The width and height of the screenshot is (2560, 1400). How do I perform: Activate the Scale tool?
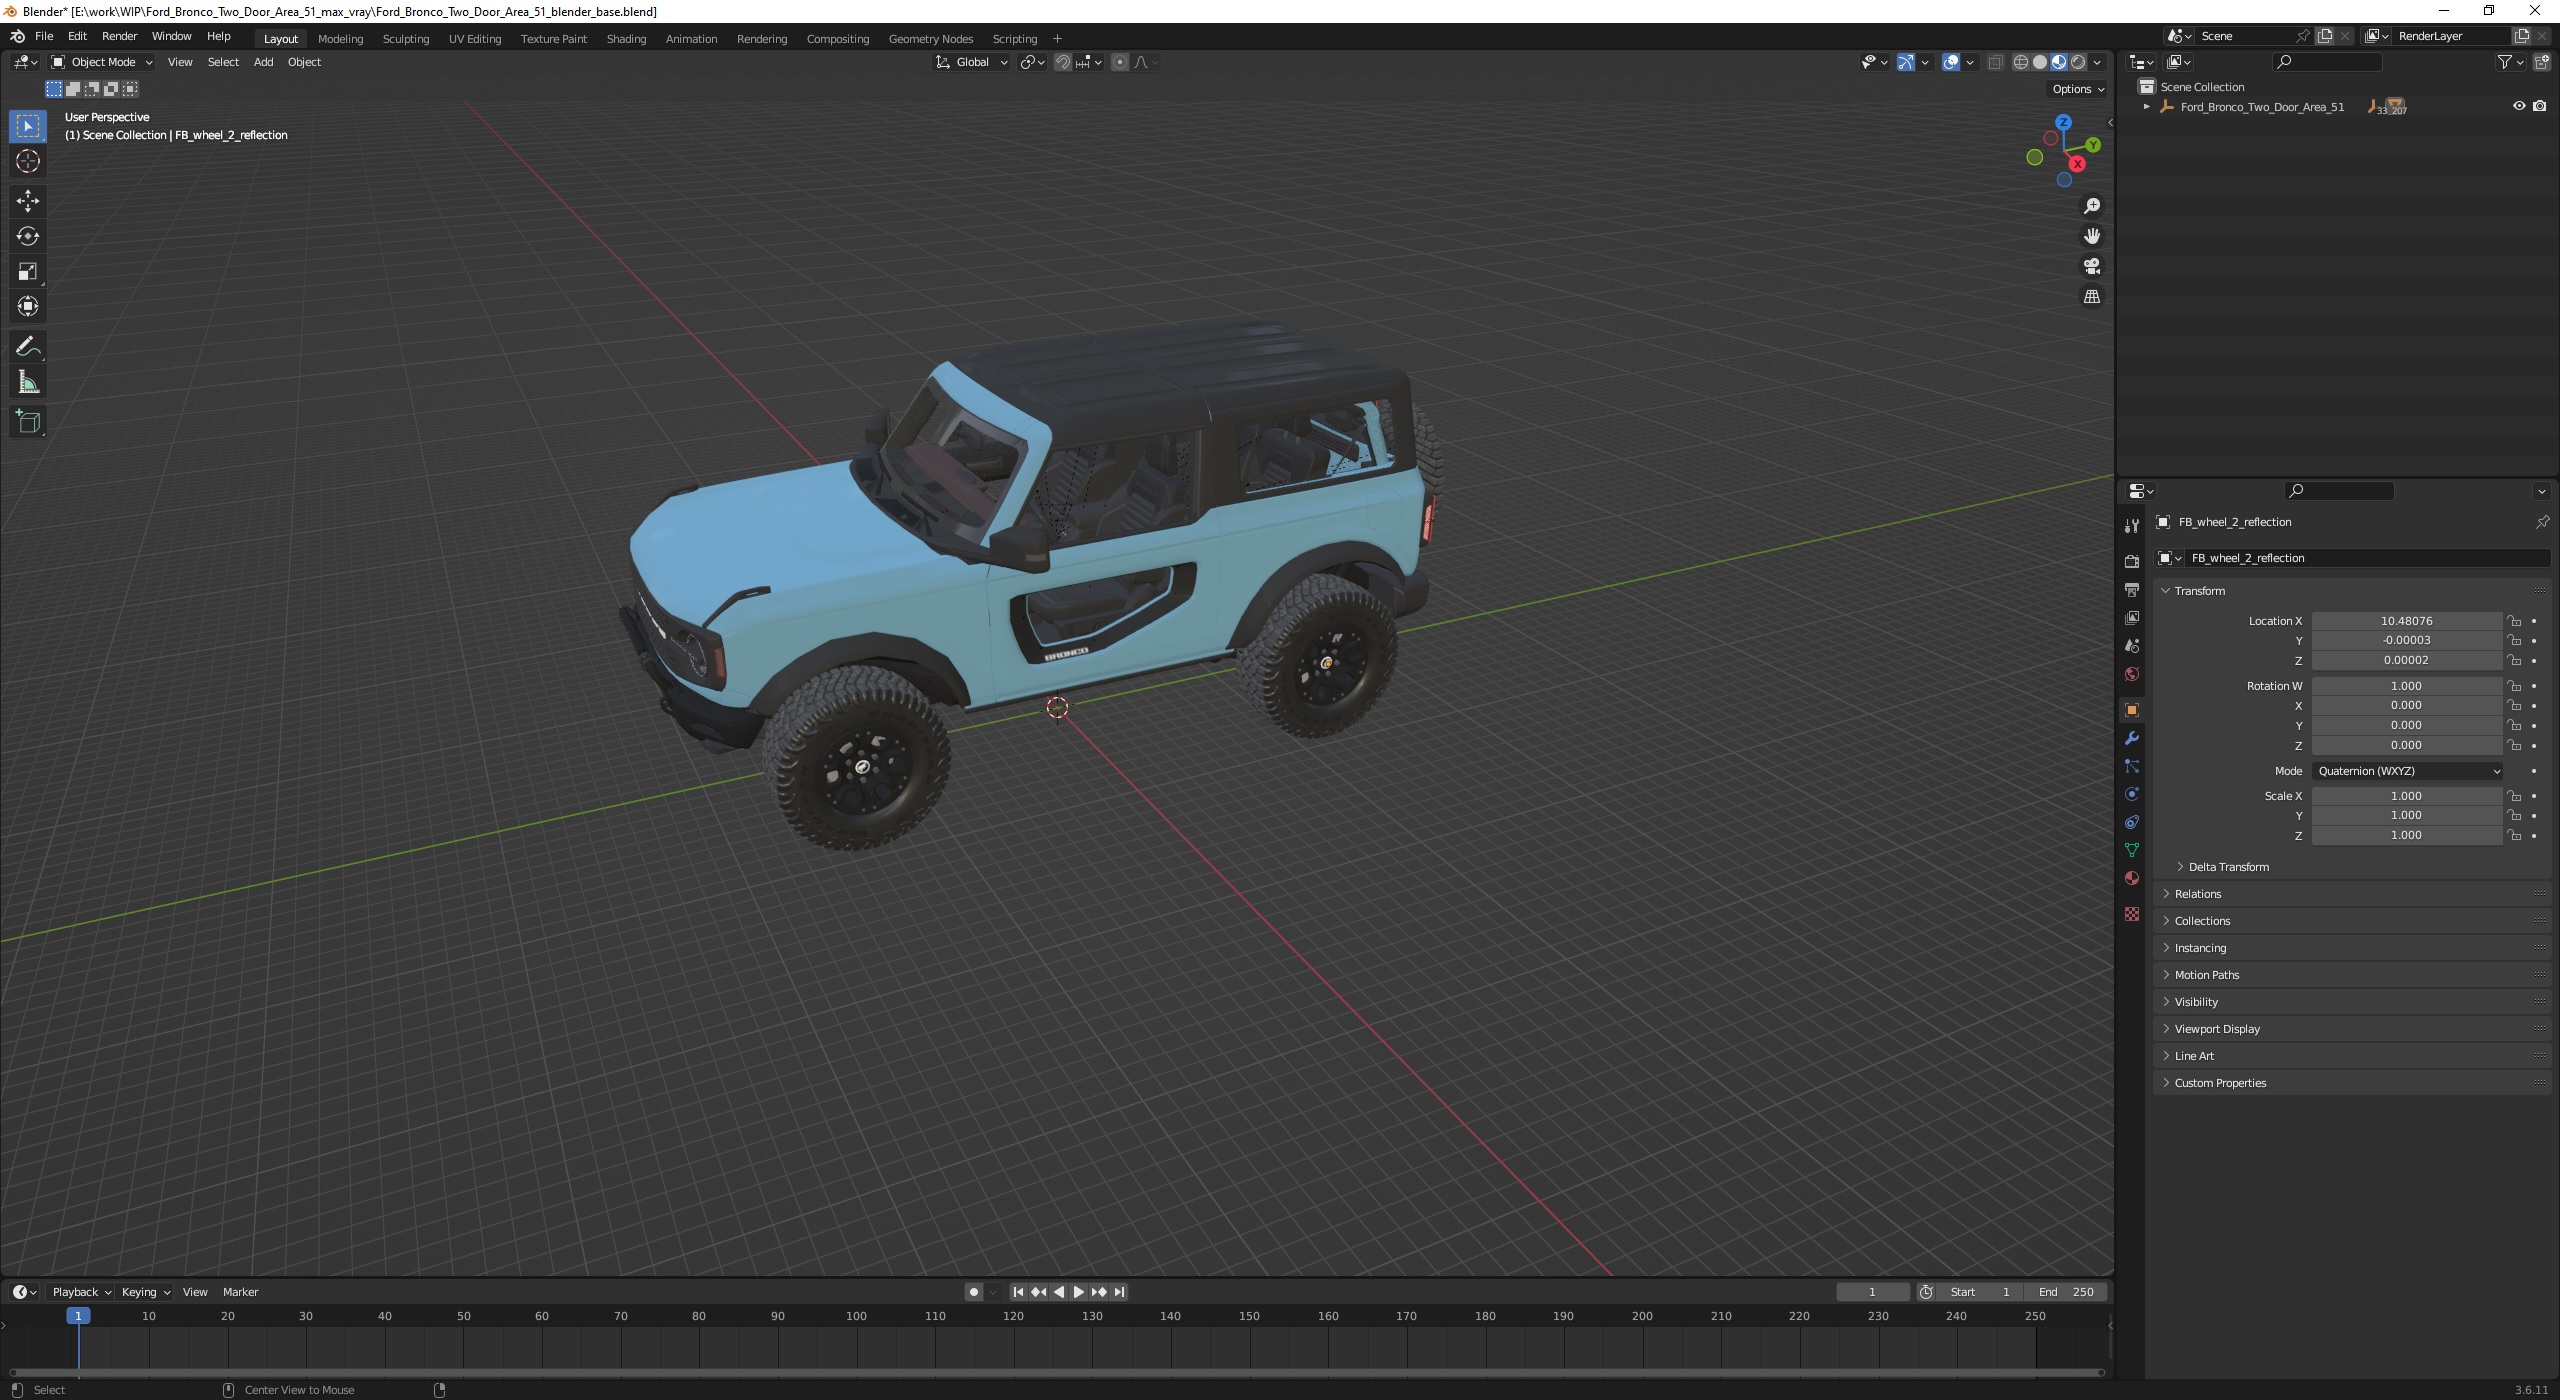click(x=28, y=271)
